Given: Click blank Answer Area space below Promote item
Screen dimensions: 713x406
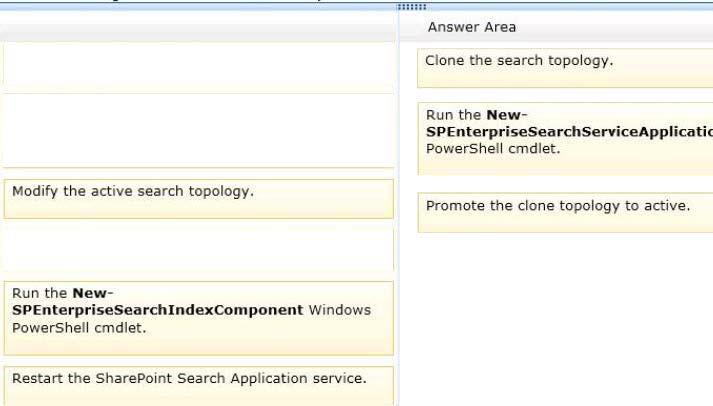Looking at the screenshot, I should (565, 318).
